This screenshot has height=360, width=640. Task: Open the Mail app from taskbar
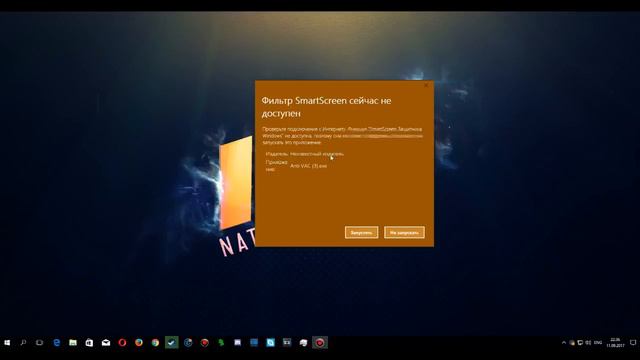pos(106,343)
